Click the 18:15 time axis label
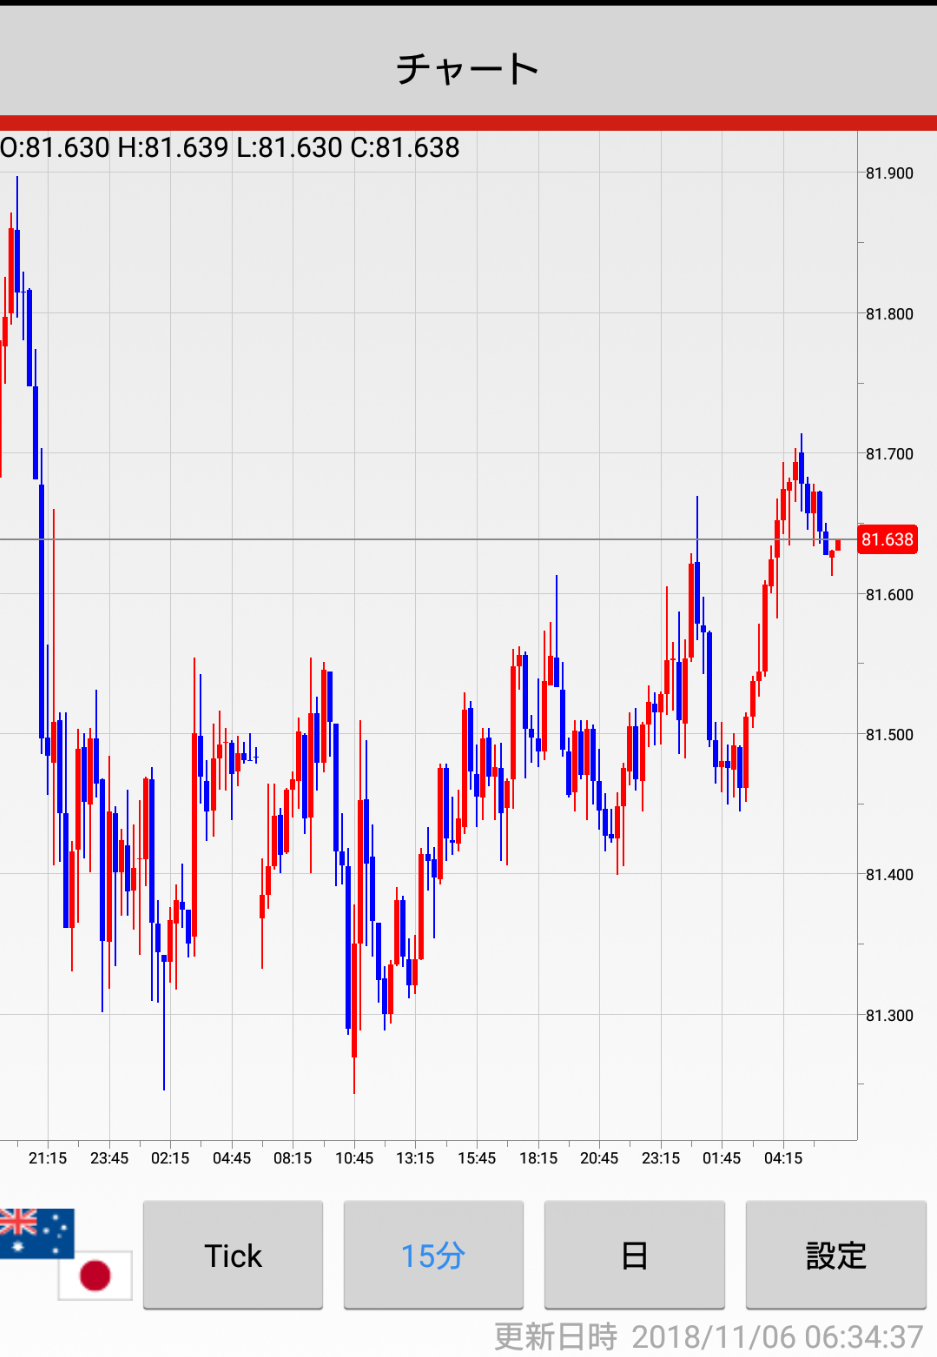This screenshot has width=937, height=1357. [538, 1158]
